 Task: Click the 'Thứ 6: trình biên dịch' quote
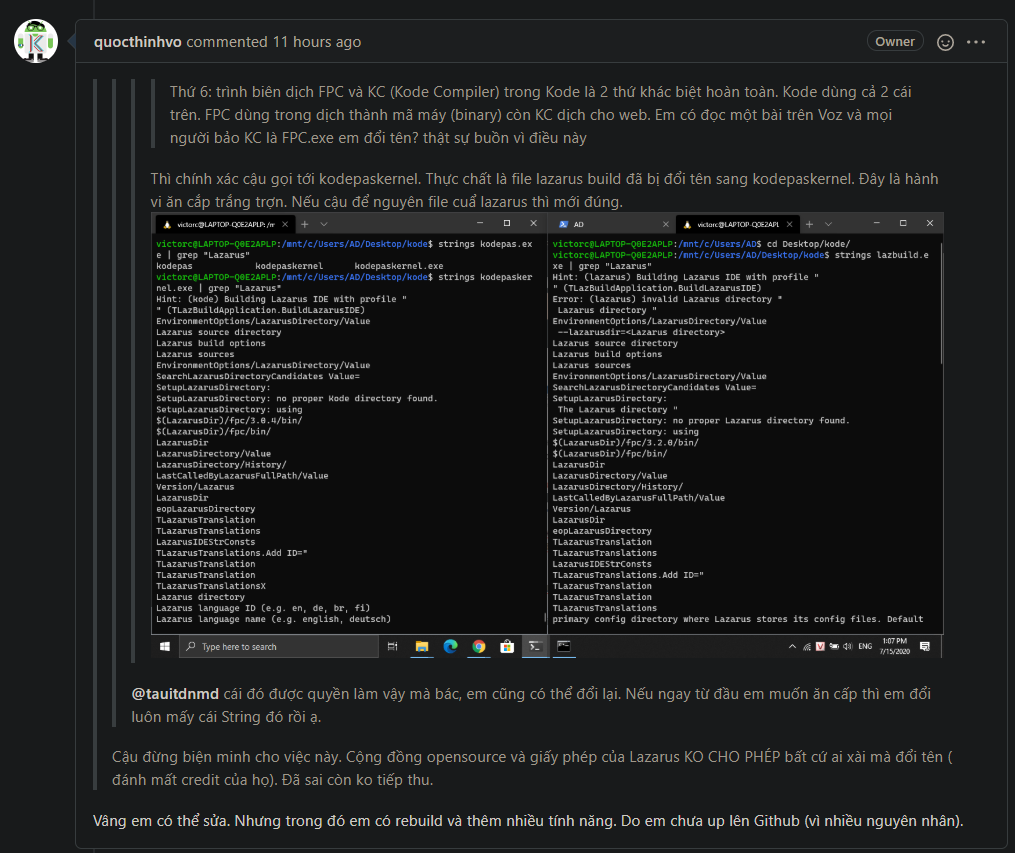coord(540,115)
